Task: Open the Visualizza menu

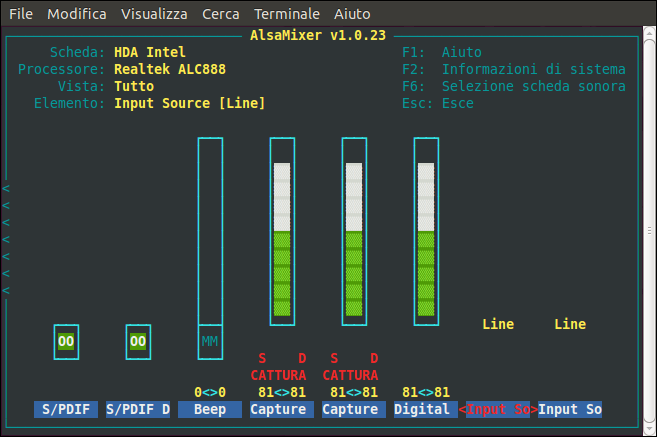Action: point(154,14)
